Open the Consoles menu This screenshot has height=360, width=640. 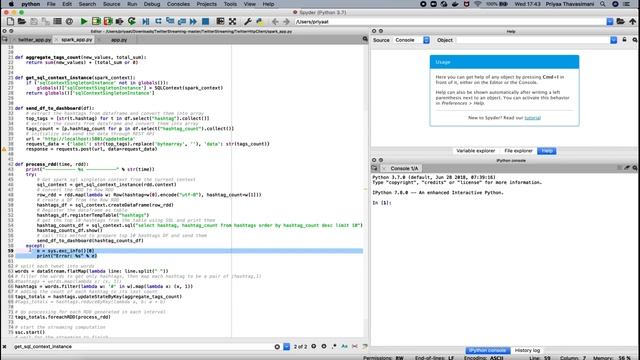tap(178, 4)
